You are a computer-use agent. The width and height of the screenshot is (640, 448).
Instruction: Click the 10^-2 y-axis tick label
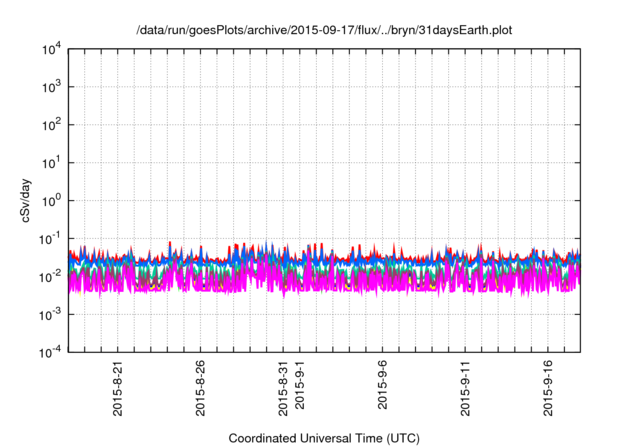[49, 276]
